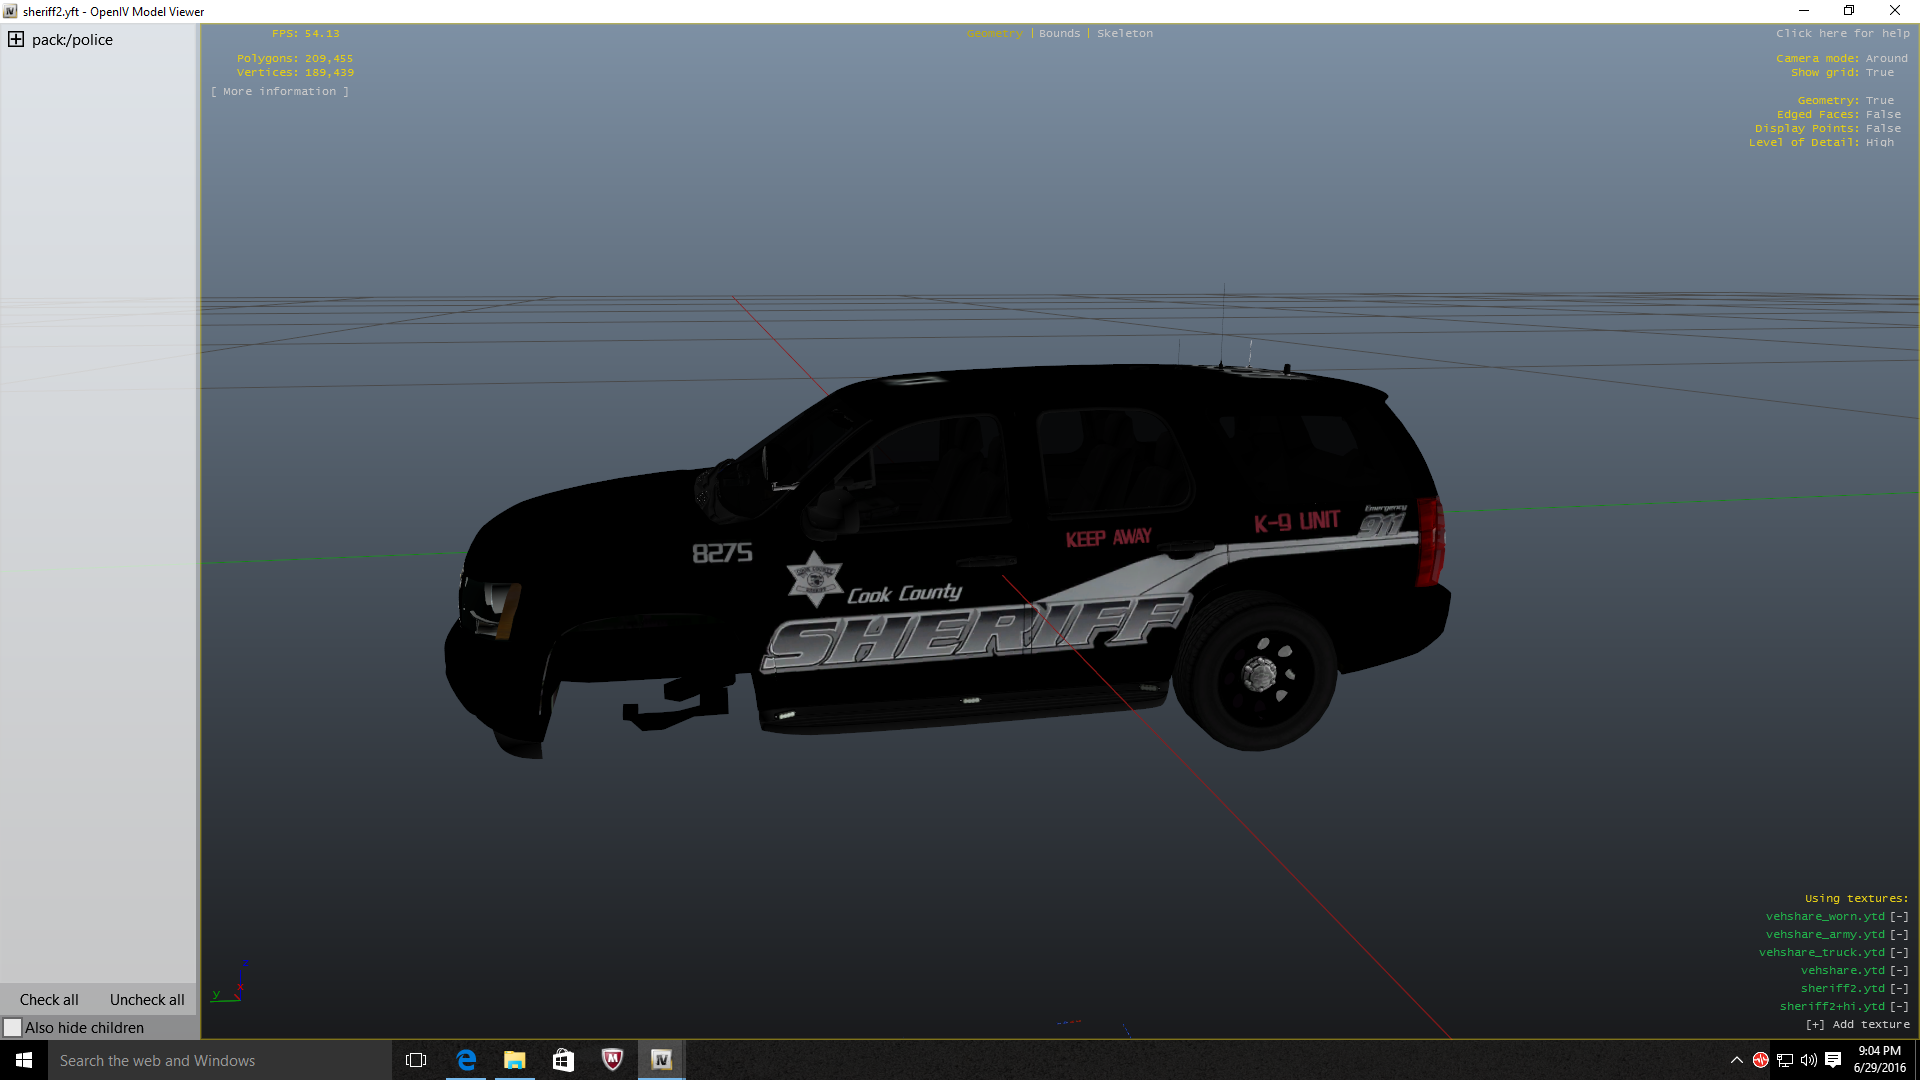This screenshot has height=1080, width=1920.
Task: Open Windows Store taskbar icon
Action: click(x=563, y=1060)
